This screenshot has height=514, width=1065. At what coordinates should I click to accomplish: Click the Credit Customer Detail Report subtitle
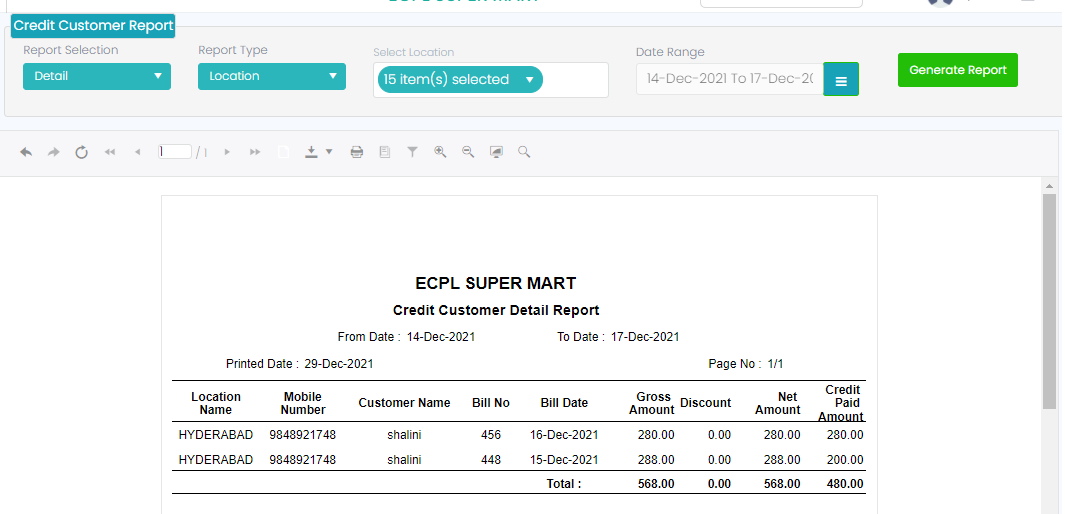[x=496, y=310]
